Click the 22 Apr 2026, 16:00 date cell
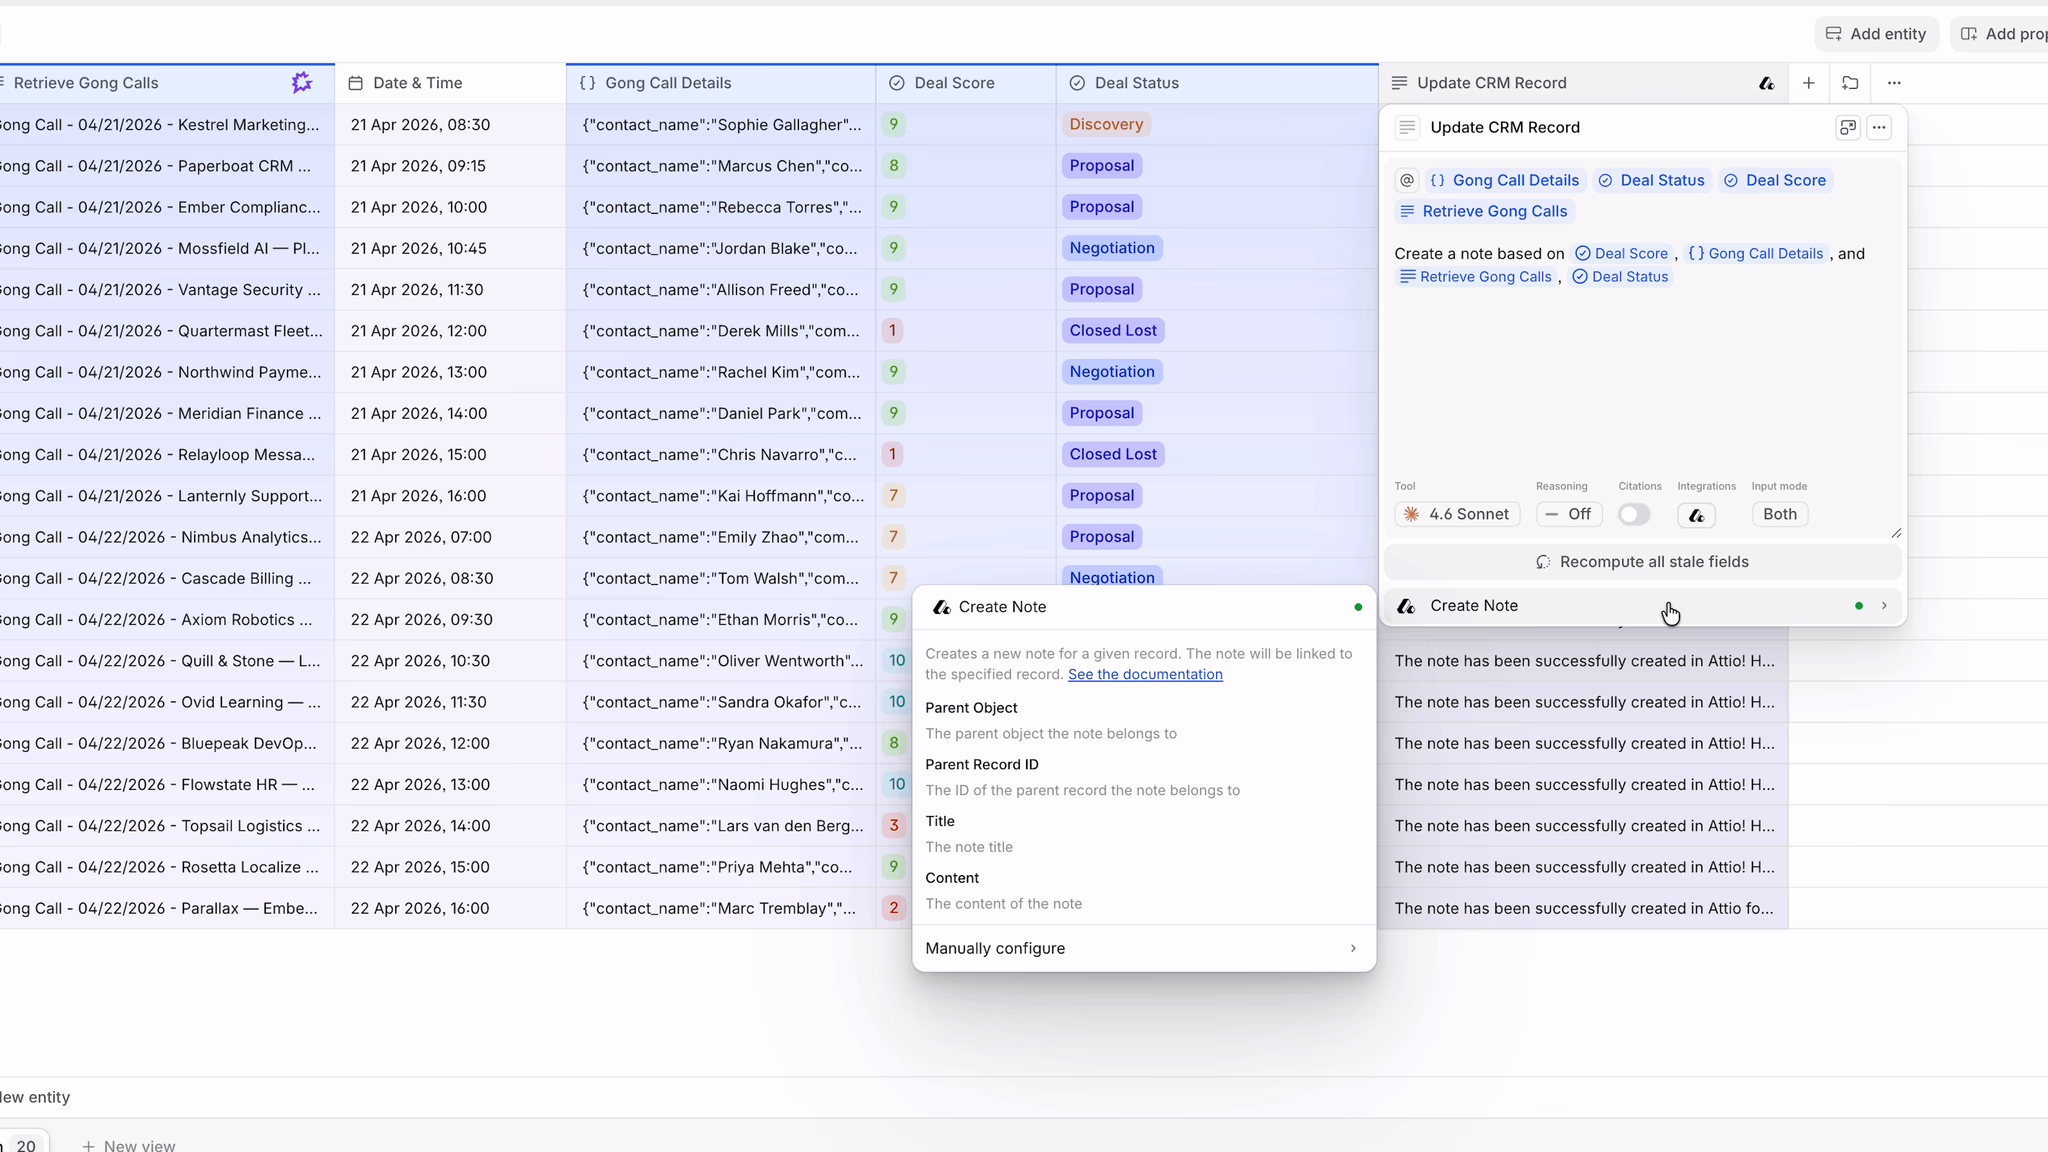Image resolution: width=2048 pixels, height=1152 pixels. click(x=450, y=908)
